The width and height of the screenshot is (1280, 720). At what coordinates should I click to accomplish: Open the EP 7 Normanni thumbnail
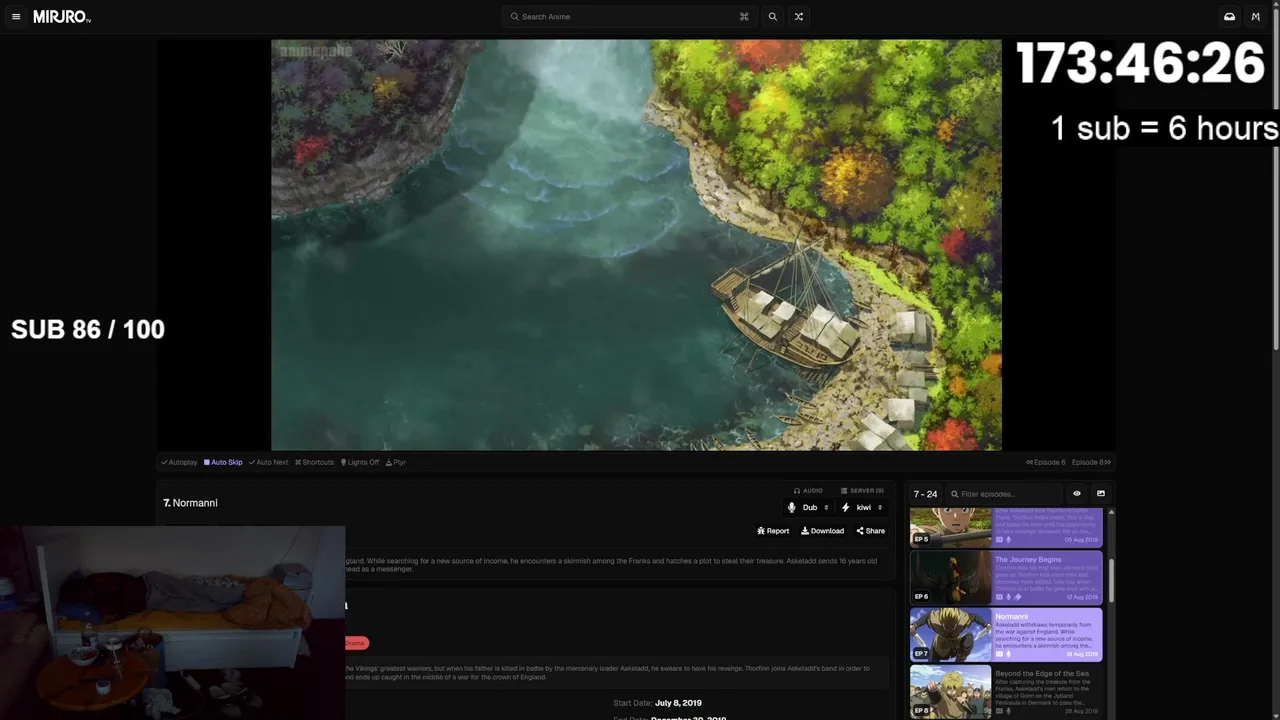point(950,635)
